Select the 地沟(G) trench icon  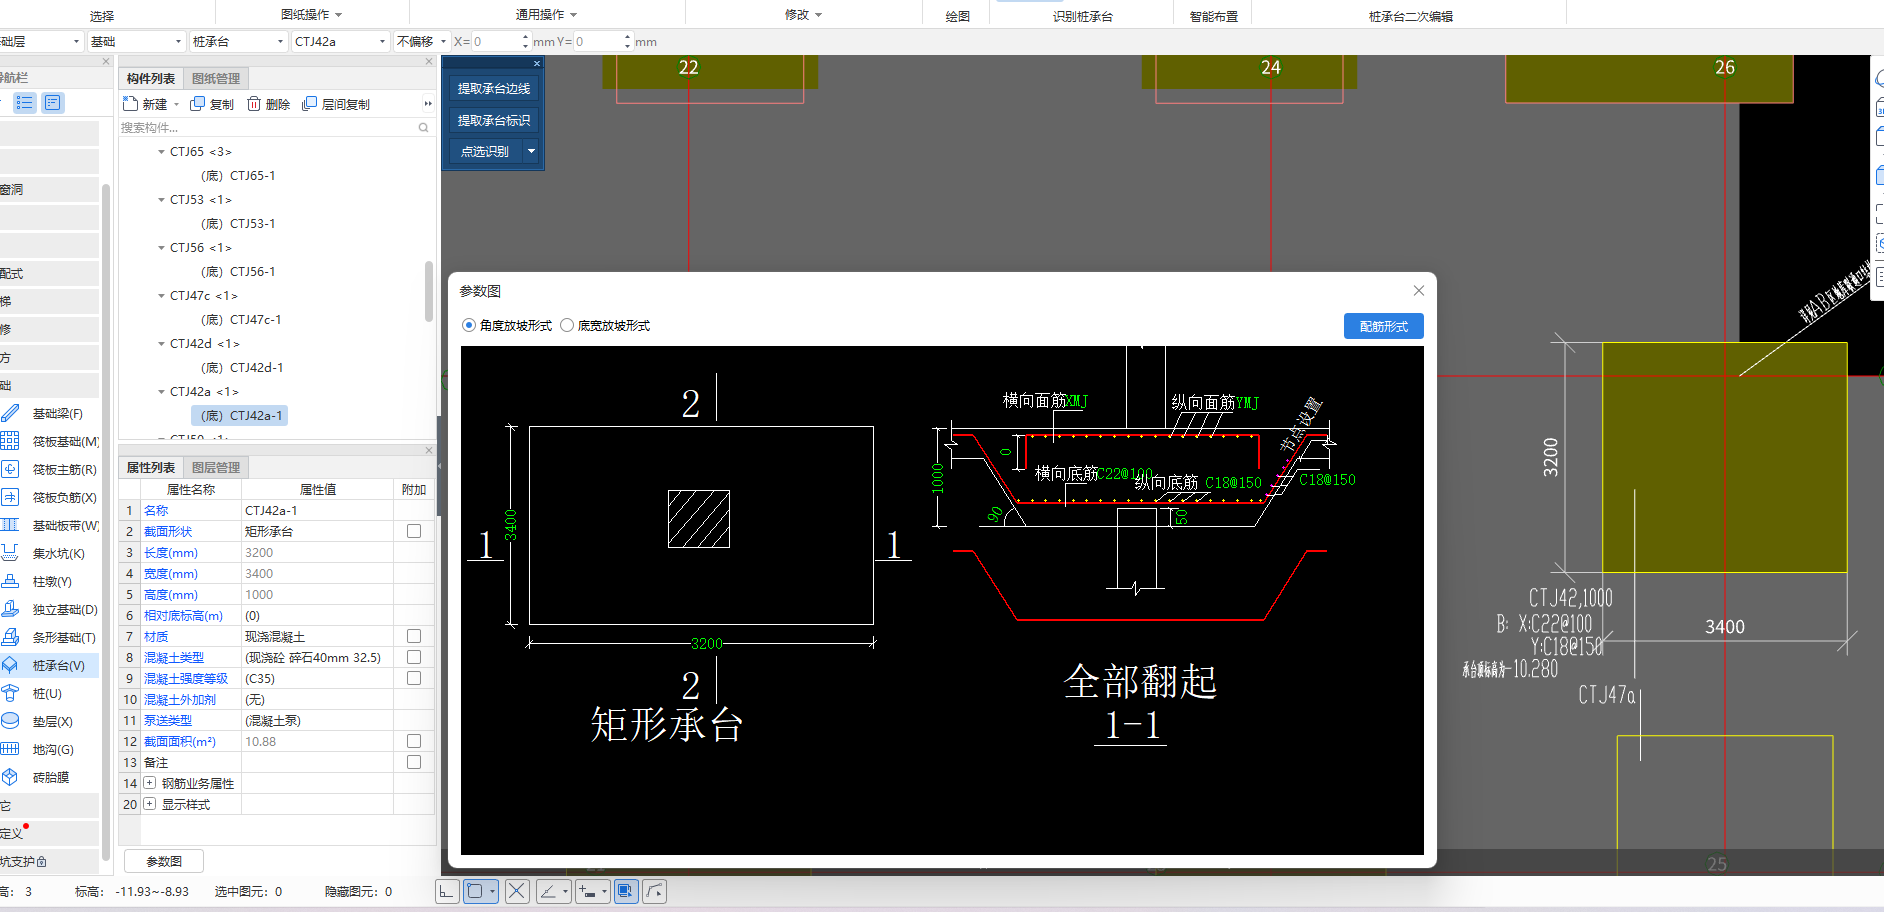(10, 749)
